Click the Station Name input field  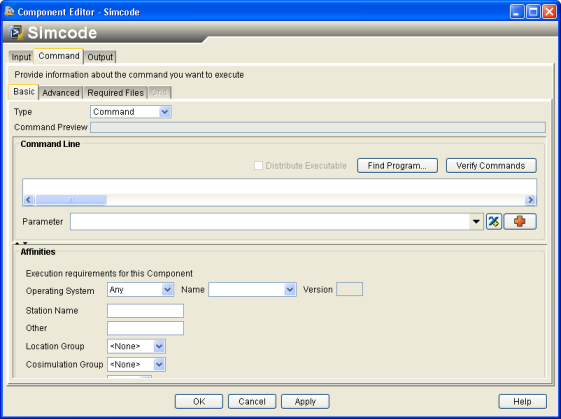pyautogui.click(x=145, y=311)
